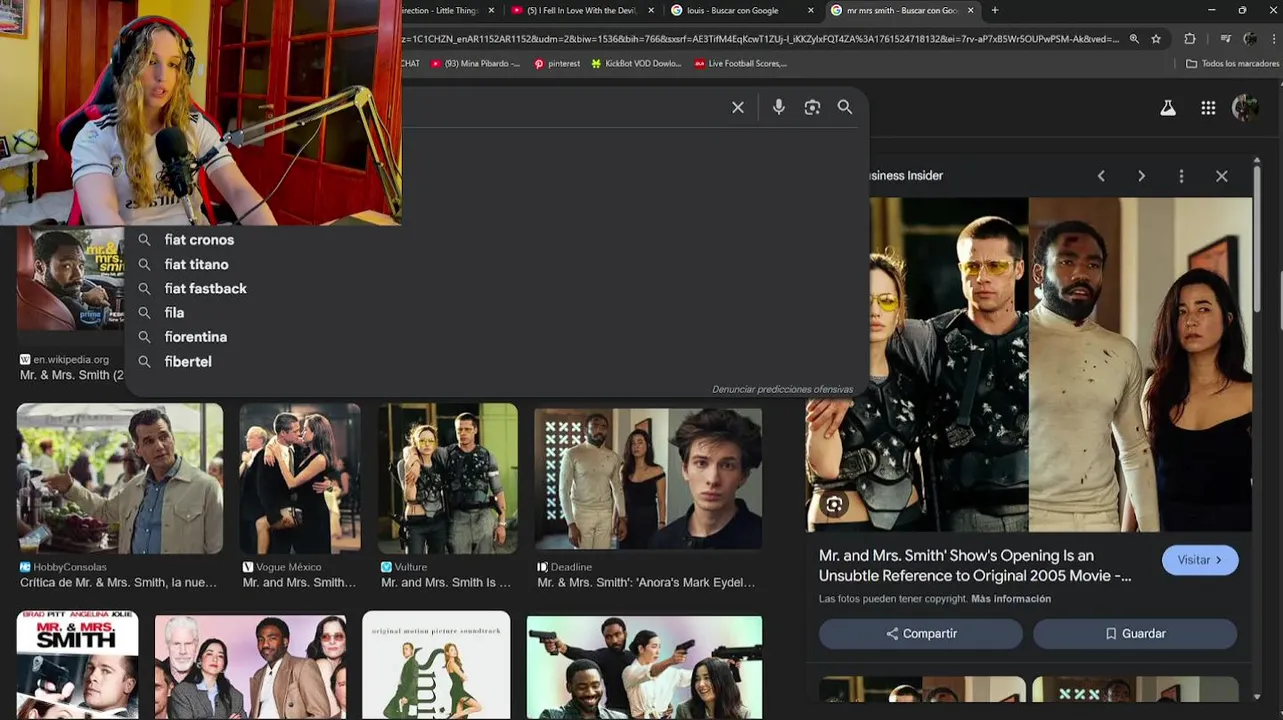Viewport: 1283px width, 720px height.
Task: Open a new browser tab
Action: (994, 10)
